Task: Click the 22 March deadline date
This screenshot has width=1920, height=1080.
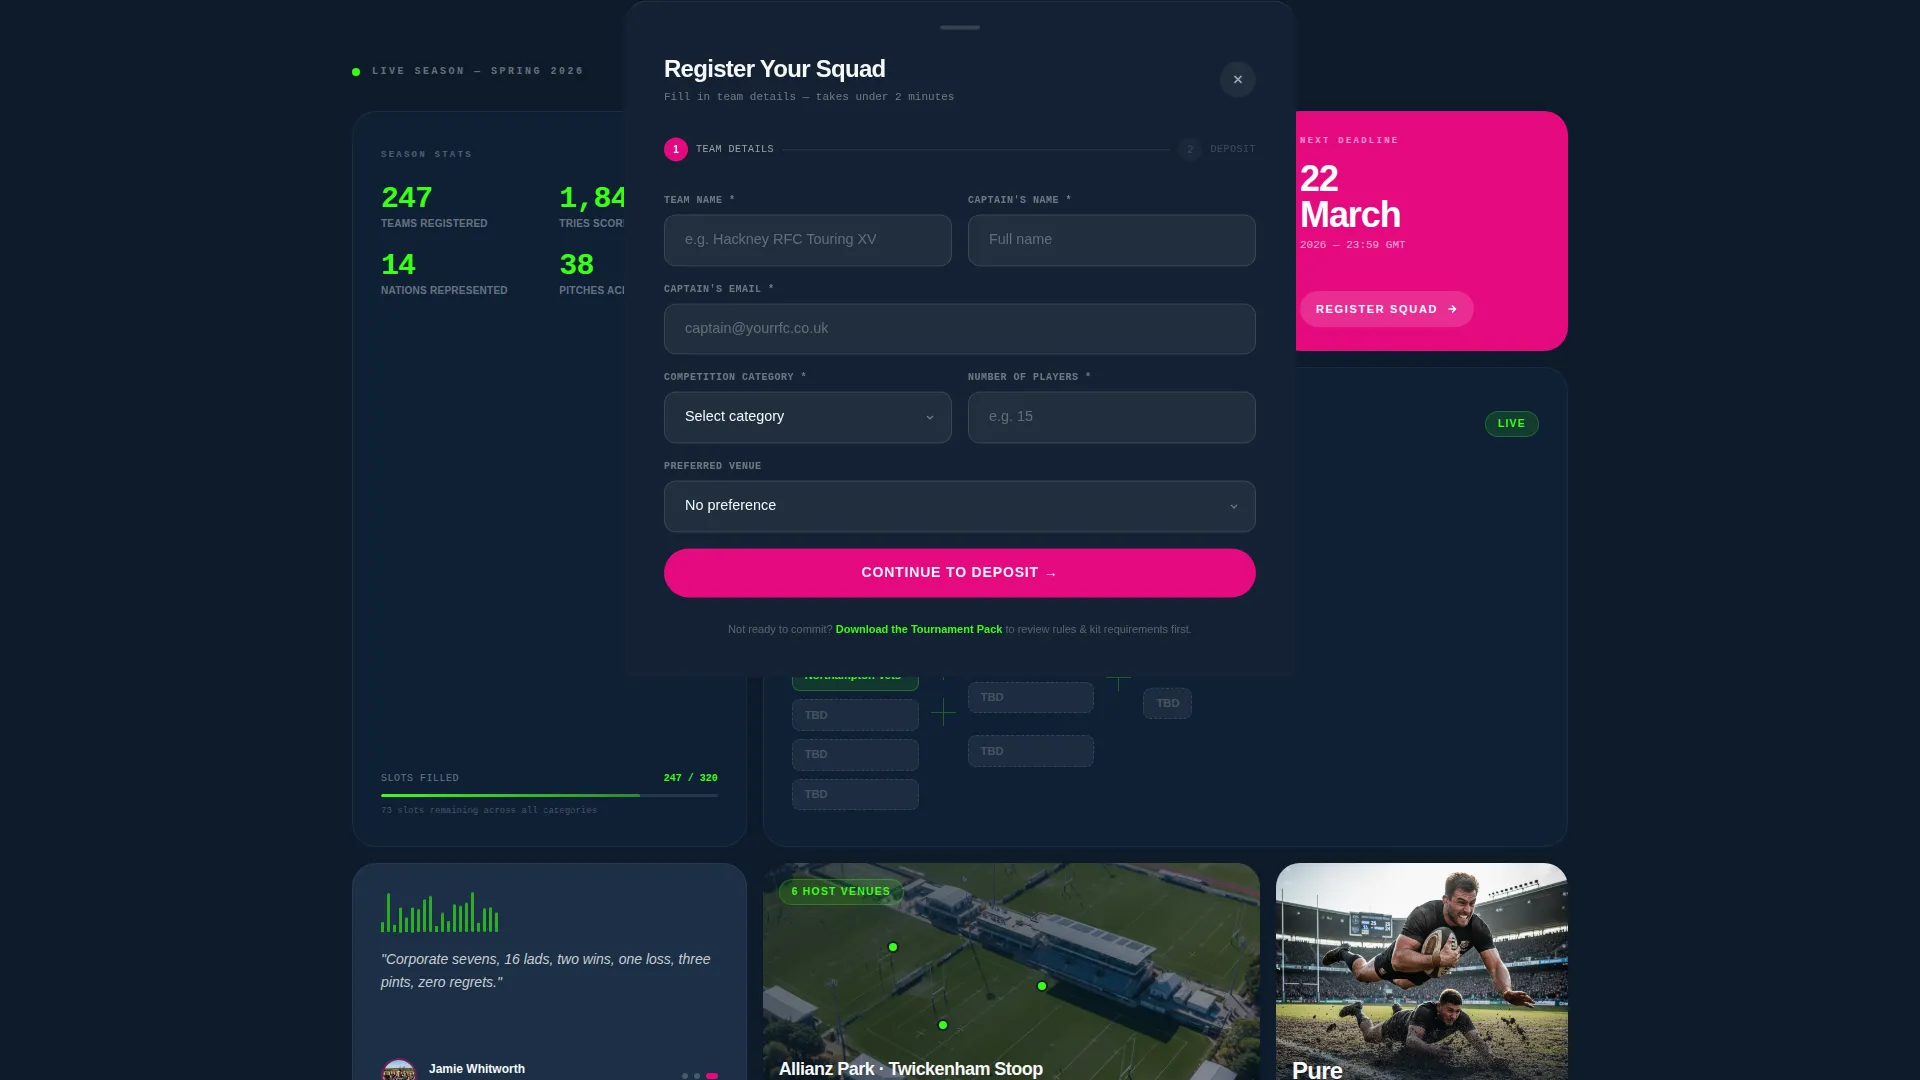Action: coord(1350,197)
